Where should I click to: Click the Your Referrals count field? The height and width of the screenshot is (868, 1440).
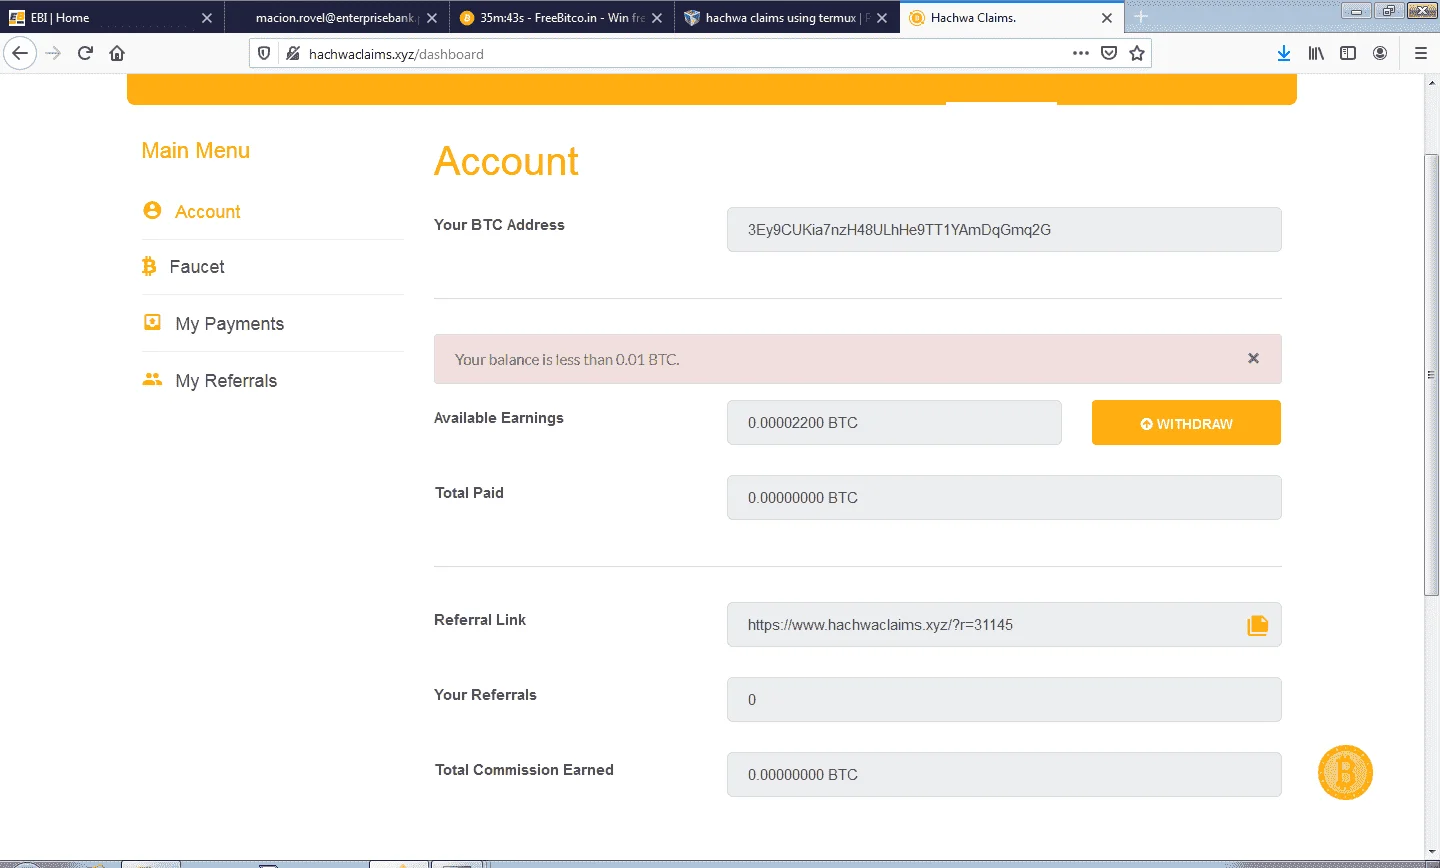click(x=1004, y=699)
